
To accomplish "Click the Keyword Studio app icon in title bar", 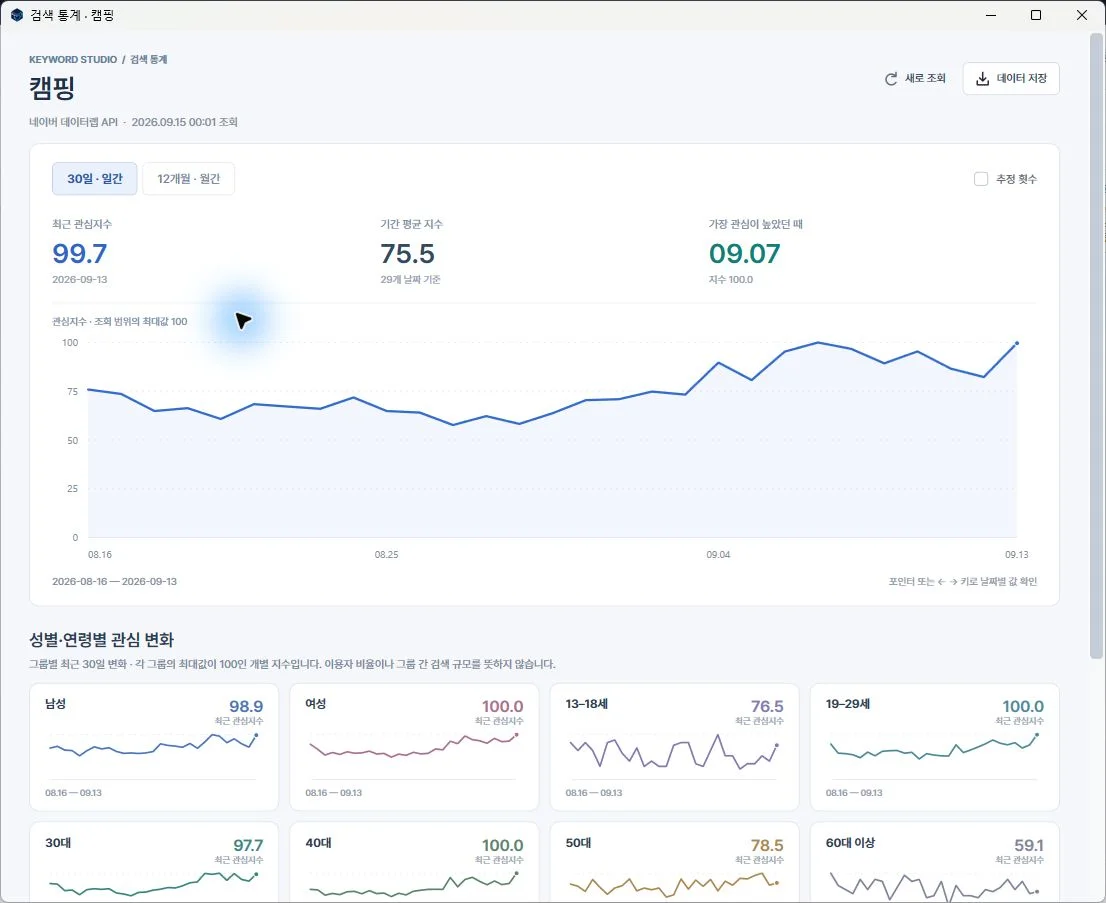I will coord(17,15).
